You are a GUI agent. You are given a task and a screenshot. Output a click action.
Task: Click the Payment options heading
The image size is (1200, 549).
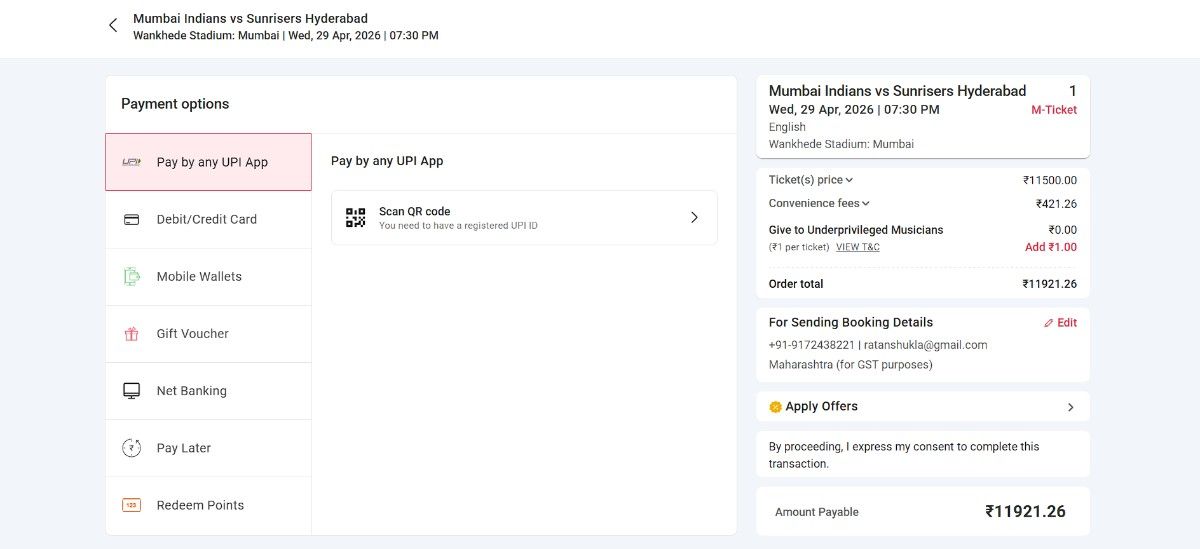pyautogui.click(x=175, y=104)
